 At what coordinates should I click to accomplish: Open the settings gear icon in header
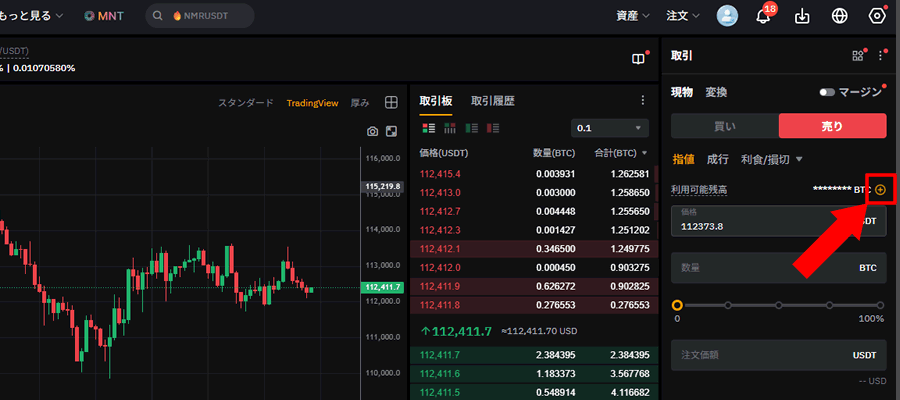877,16
